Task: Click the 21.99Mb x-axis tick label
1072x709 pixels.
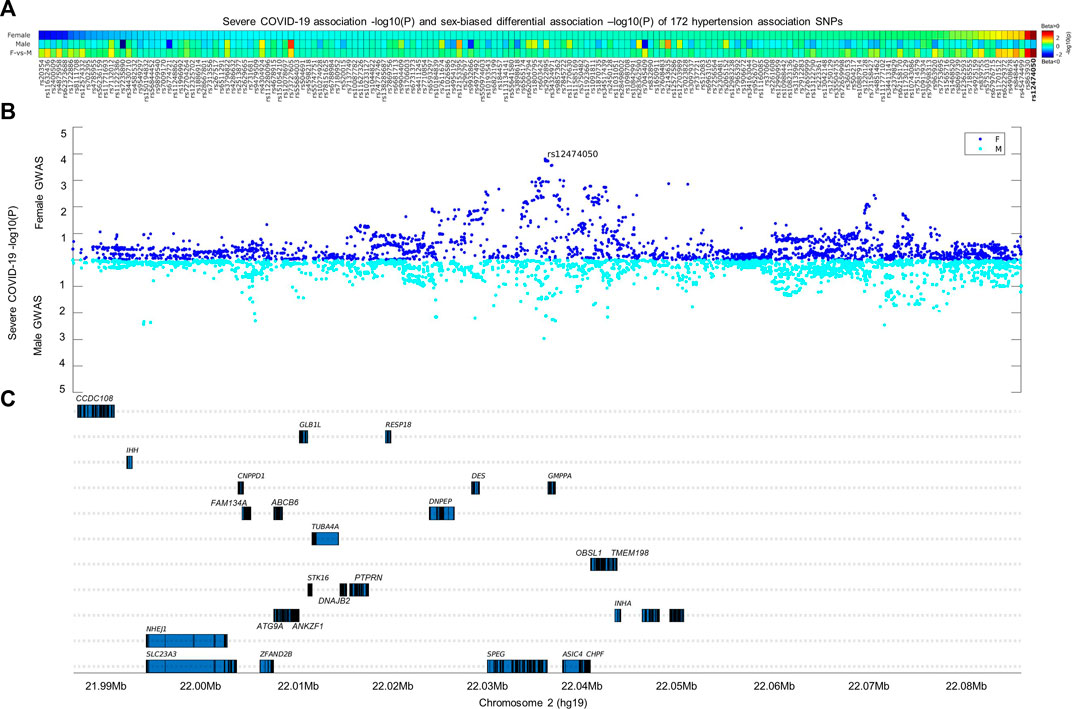Action: (107, 686)
